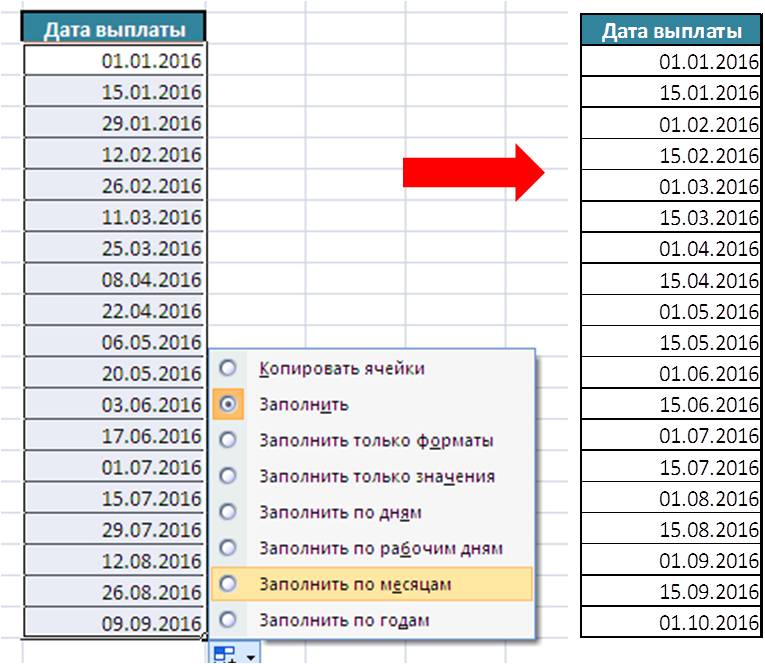This screenshot has width=765, height=664.
Task: Click right cell with 01.10.2016
Action: [671, 622]
